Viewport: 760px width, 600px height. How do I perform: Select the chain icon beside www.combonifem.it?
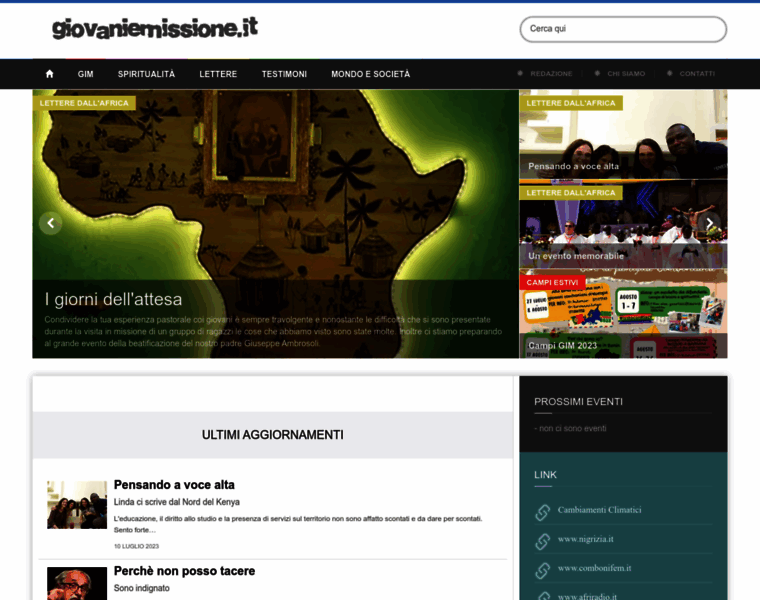tap(542, 570)
